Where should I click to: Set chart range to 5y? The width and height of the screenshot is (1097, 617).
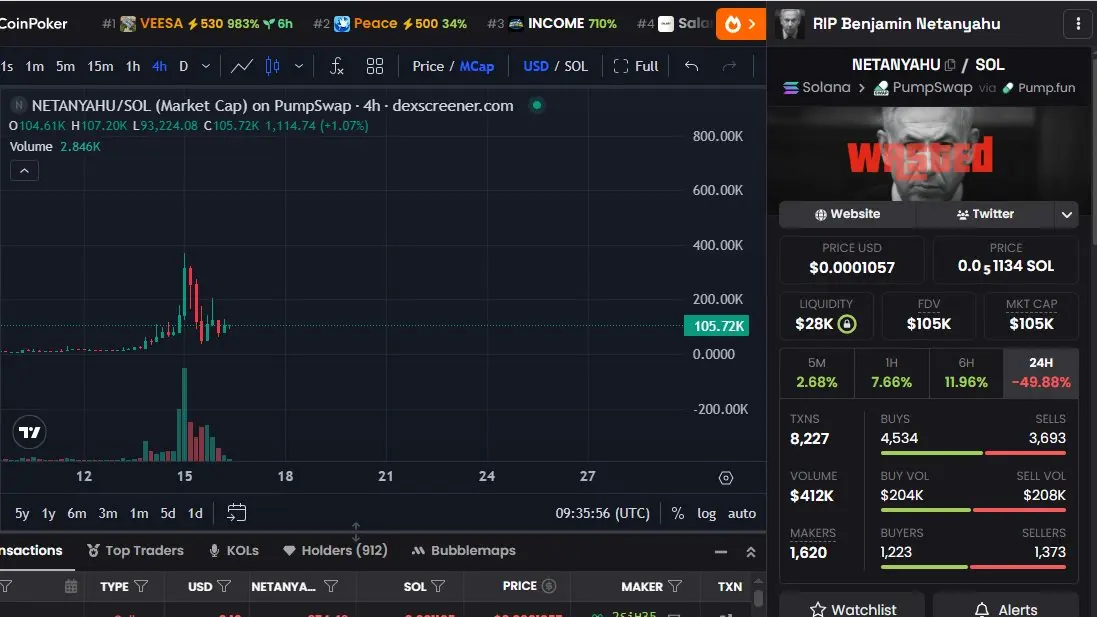tap(22, 513)
